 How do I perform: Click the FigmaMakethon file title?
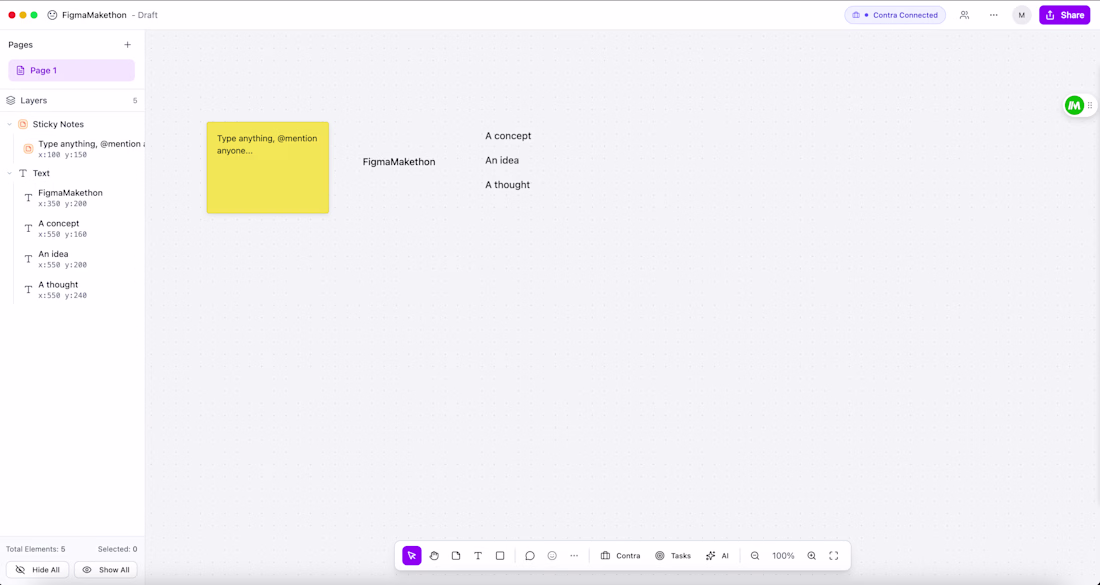point(94,15)
